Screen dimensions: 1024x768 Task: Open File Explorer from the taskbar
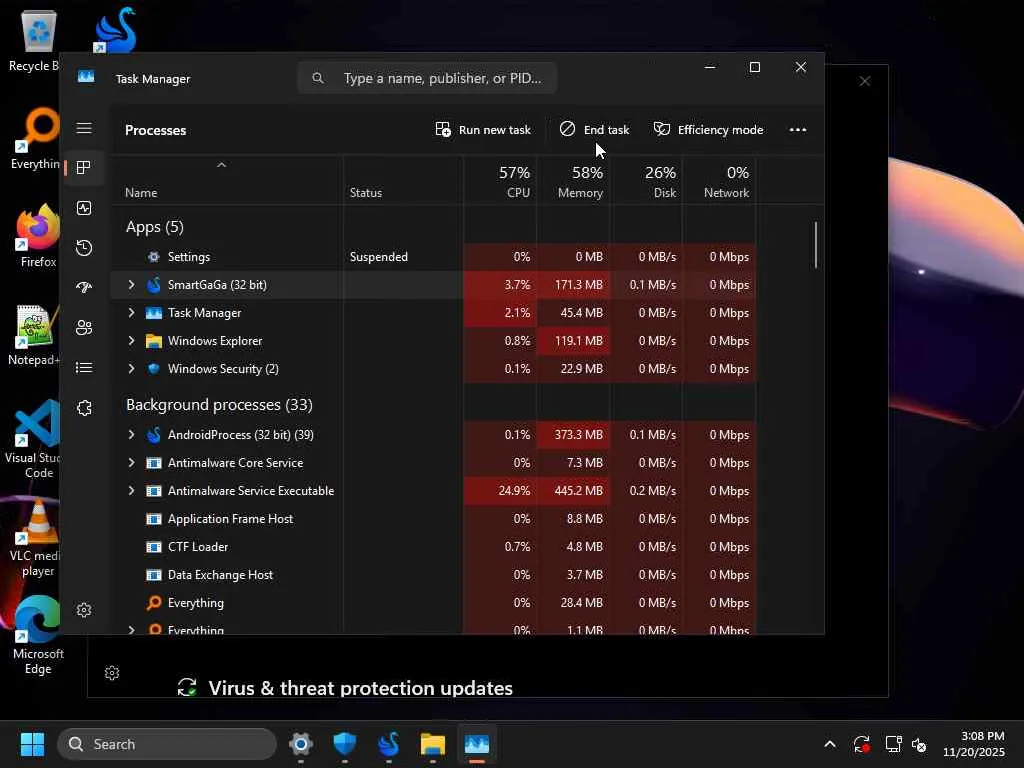click(432, 744)
